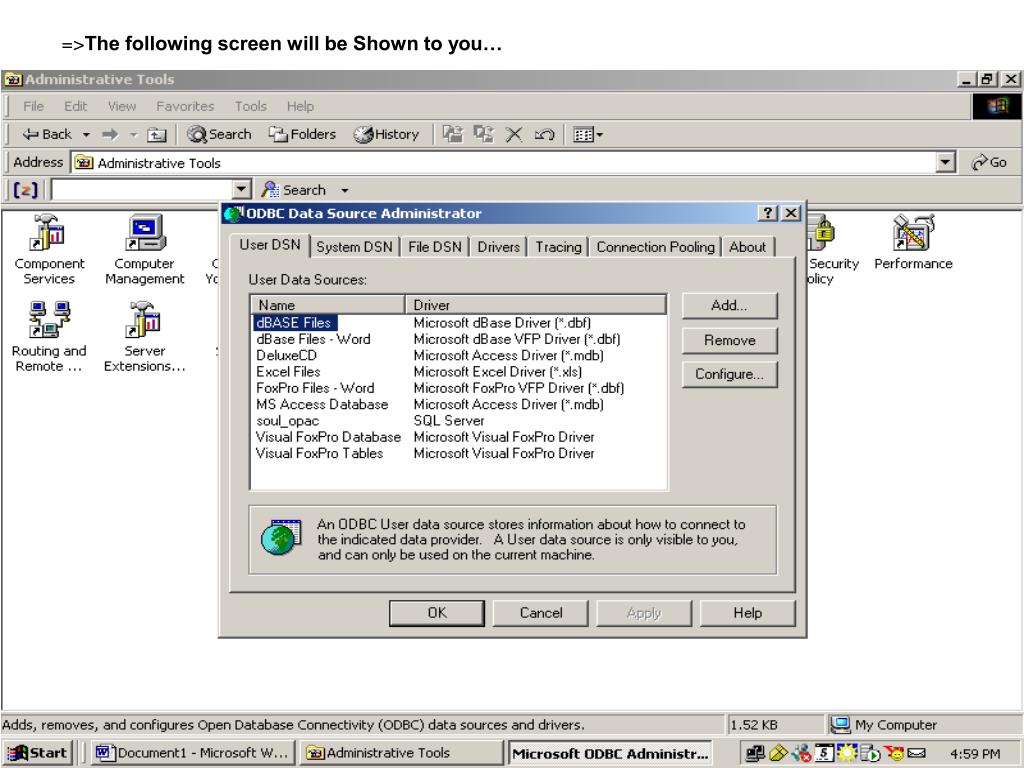Switch to the File DSN tab

[x=434, y=247]
